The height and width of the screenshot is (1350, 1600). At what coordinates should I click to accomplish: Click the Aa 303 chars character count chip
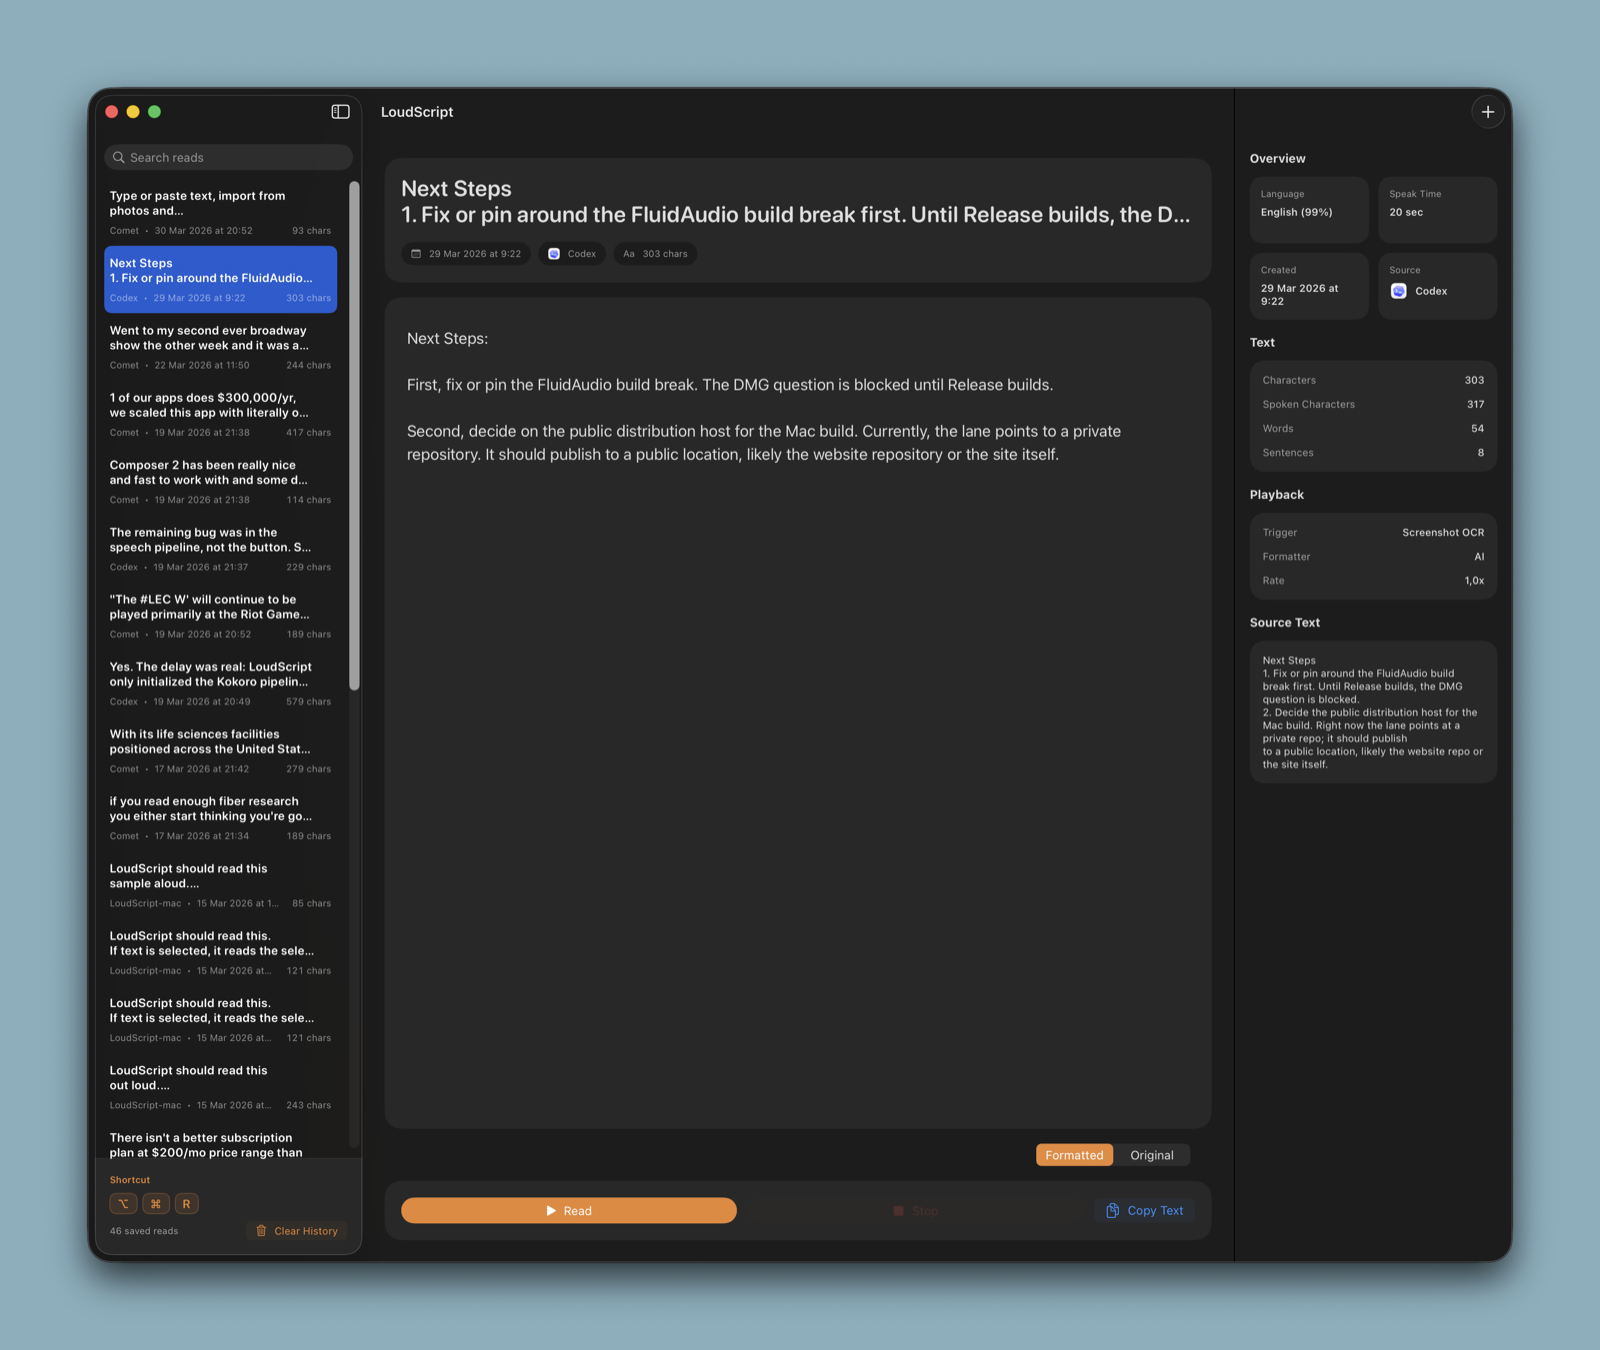coord(655,253)
